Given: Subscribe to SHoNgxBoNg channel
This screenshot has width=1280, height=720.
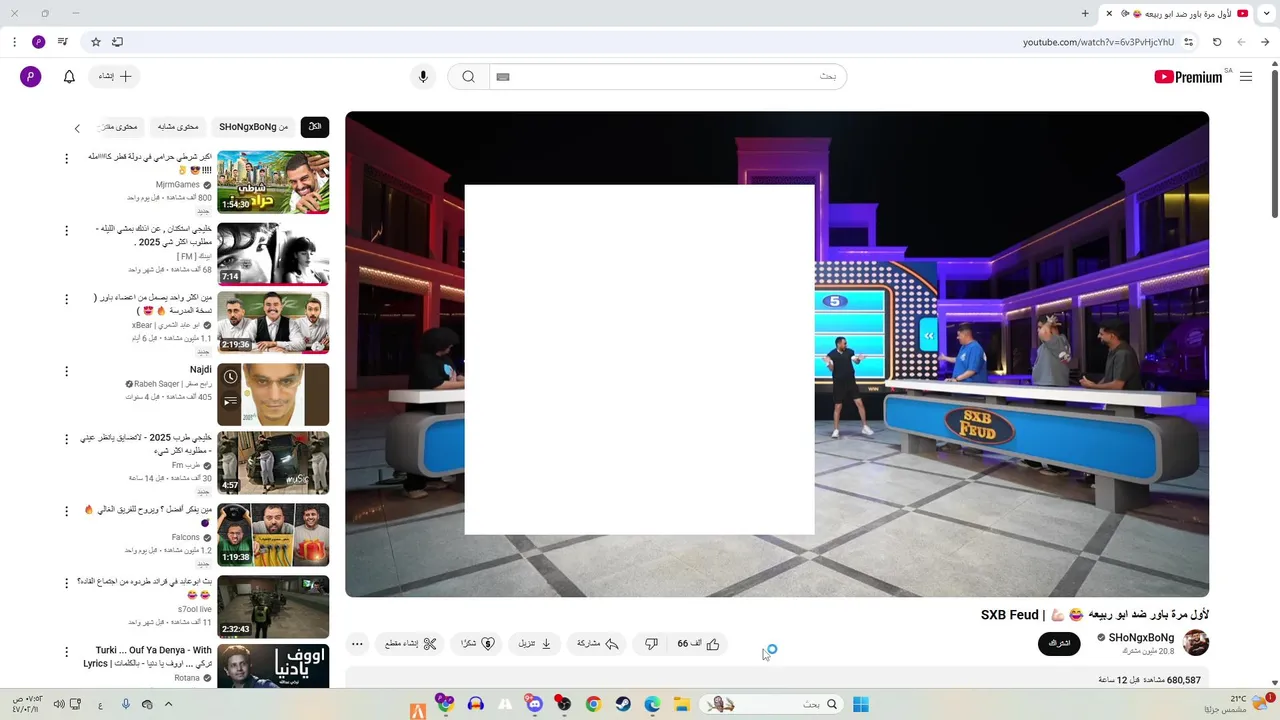Looking at the screenshot, I should (x=1059, y=643).
